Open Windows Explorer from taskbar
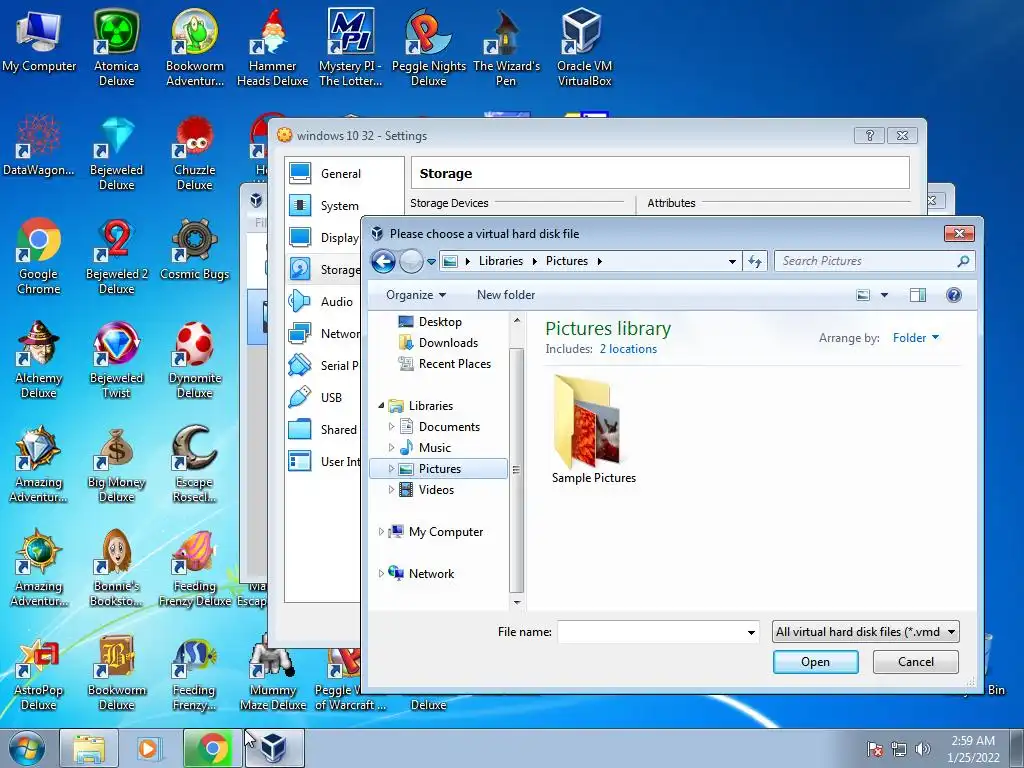This screenshot has height=768, width=1024. (89, 748)
